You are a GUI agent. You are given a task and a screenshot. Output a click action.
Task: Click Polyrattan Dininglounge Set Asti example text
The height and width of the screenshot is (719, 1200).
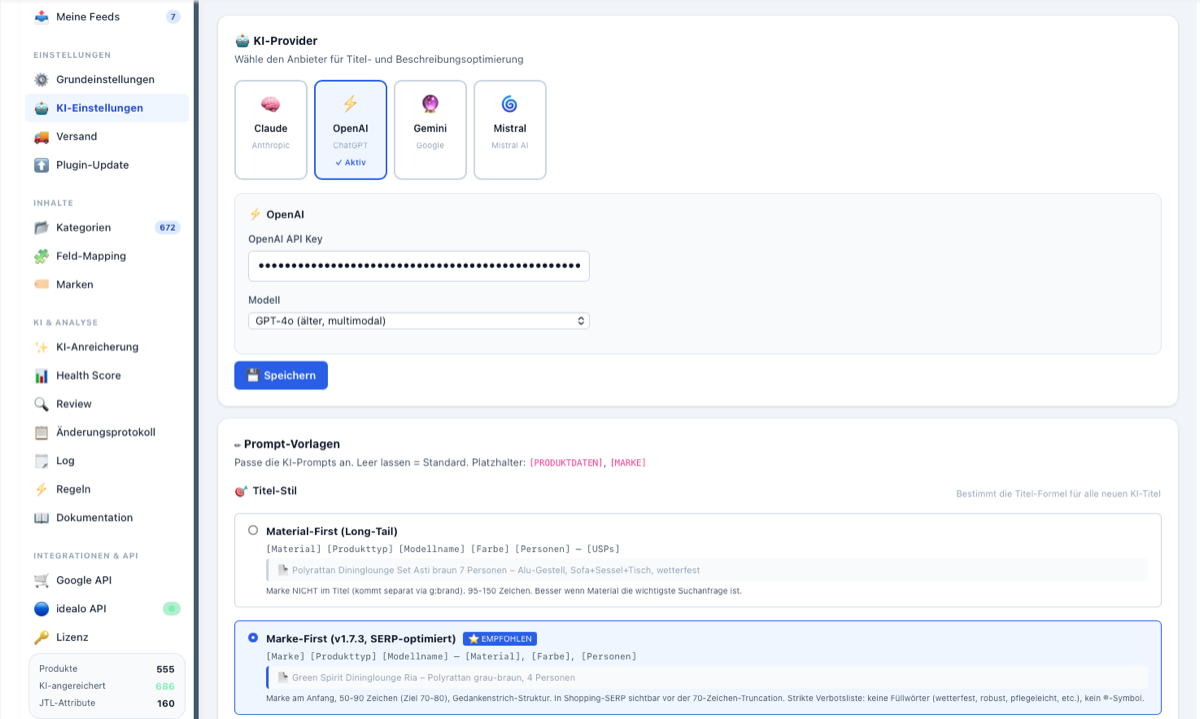495,570
